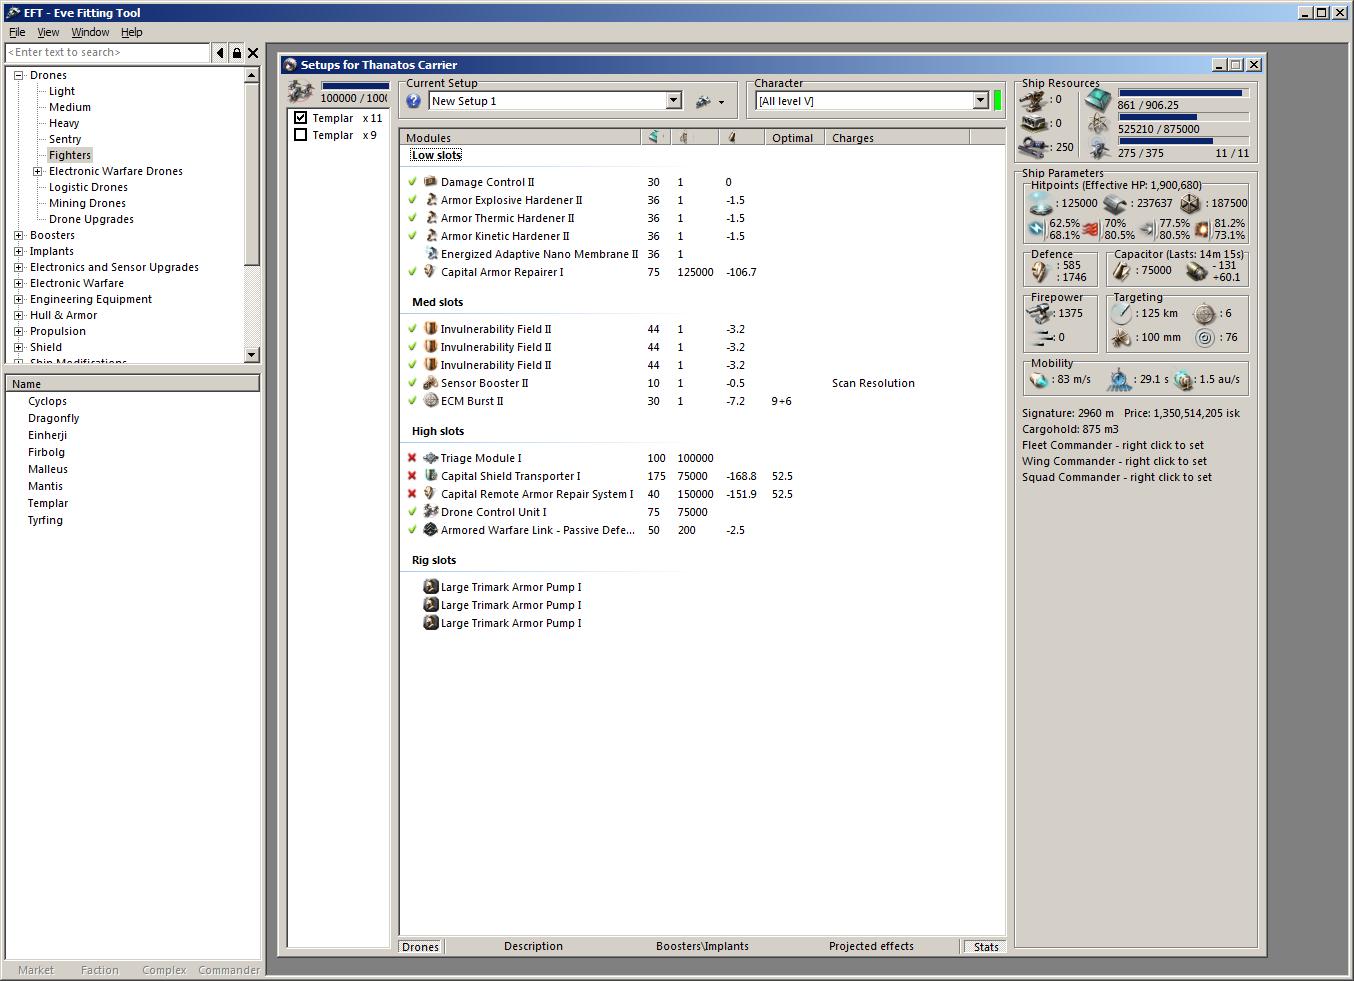
Task: Click the capacitor icon beside 75000
Action: tap(1122, 270)
